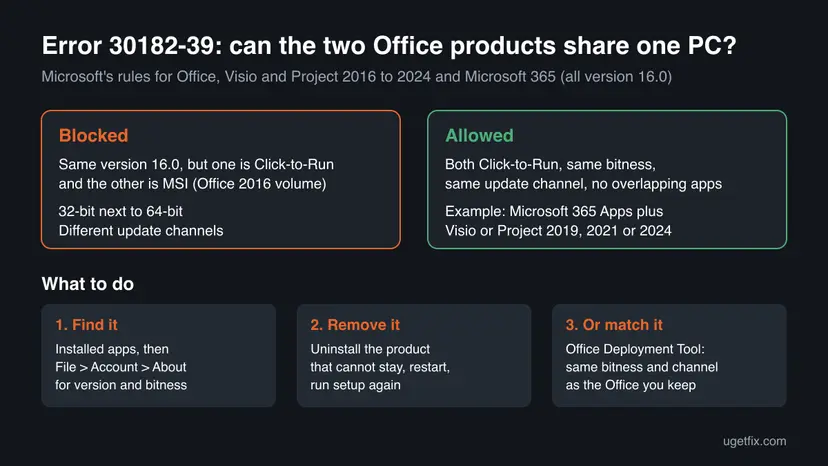Image resolution: width=828 pixels, height=466 pixels.
Task: Click the headline 'Error 30182-39: can the two Office products share one PC?'
Action: click(x=389, y=46)
